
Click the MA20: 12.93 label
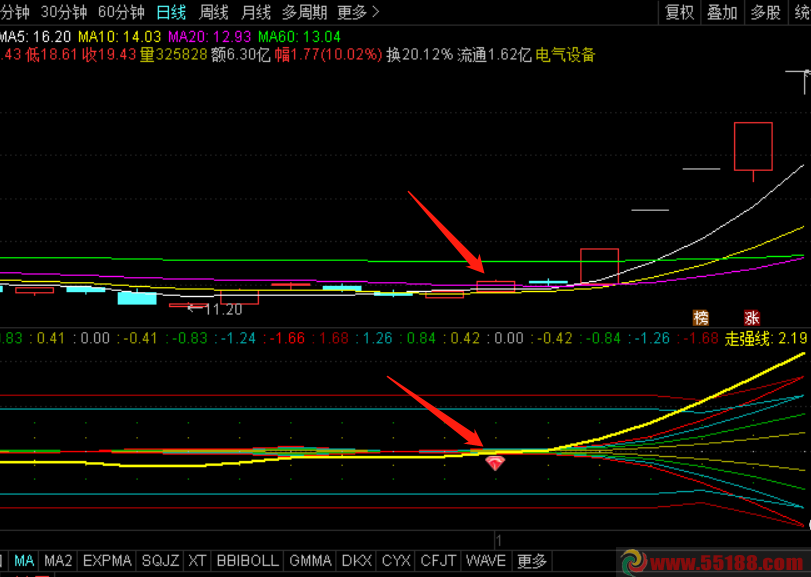[209, 37]
